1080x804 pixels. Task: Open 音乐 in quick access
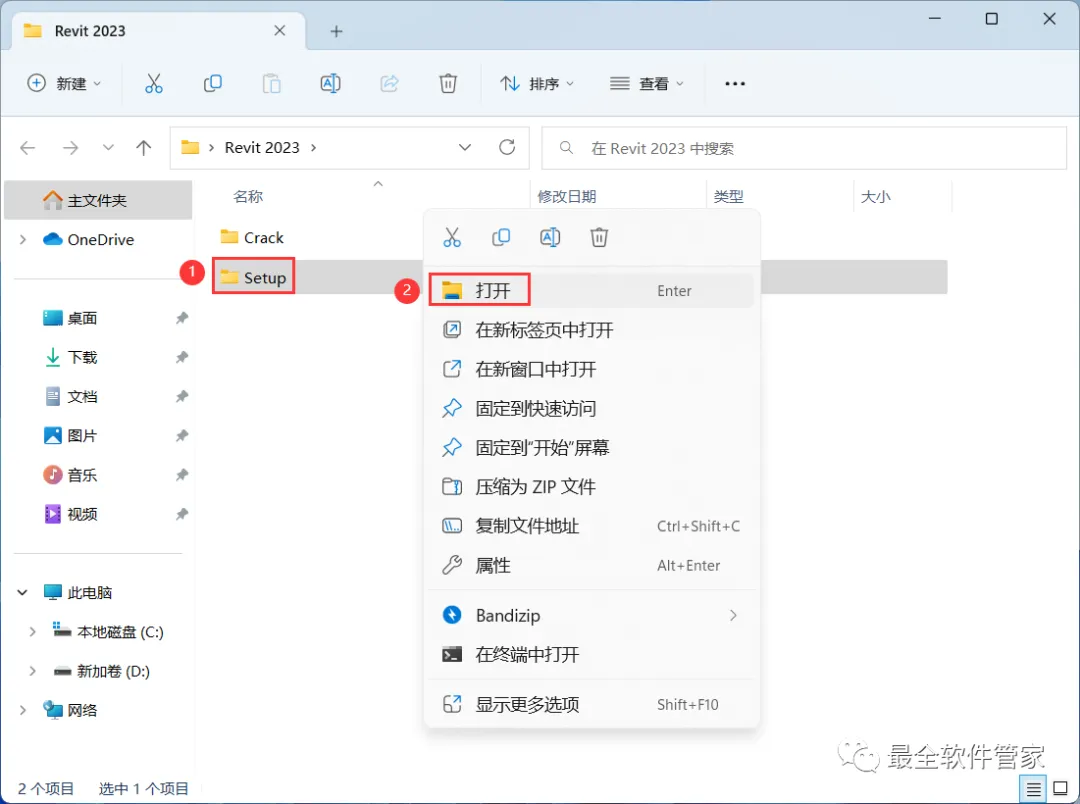coord(70,475)
